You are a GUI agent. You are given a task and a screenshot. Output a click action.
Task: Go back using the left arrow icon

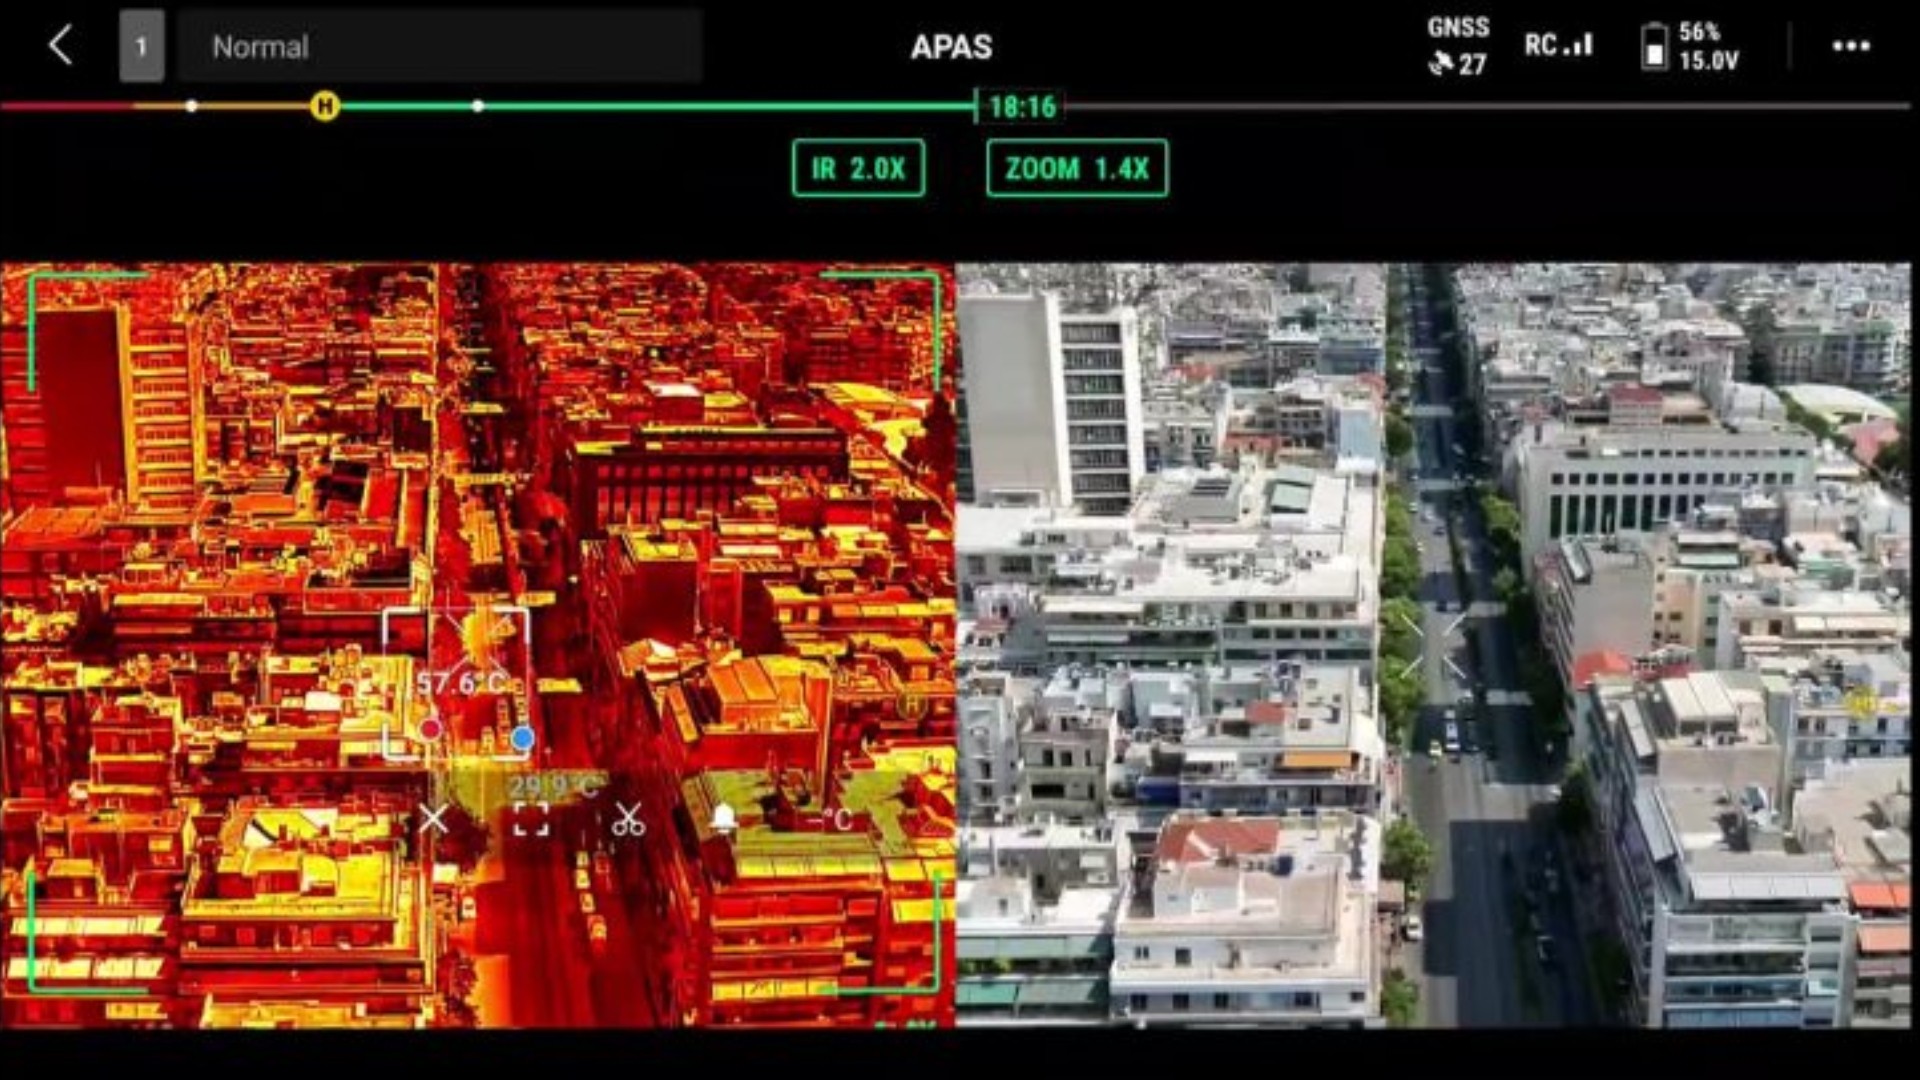click(61, 46)
